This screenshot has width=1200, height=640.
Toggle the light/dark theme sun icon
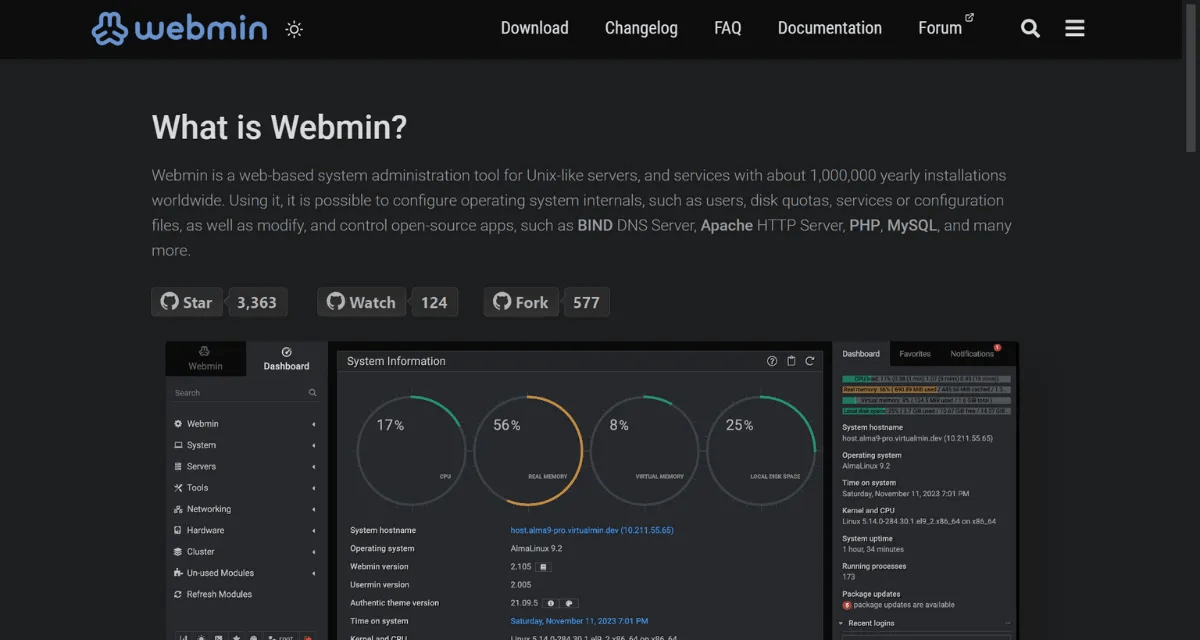coord(294,29)
